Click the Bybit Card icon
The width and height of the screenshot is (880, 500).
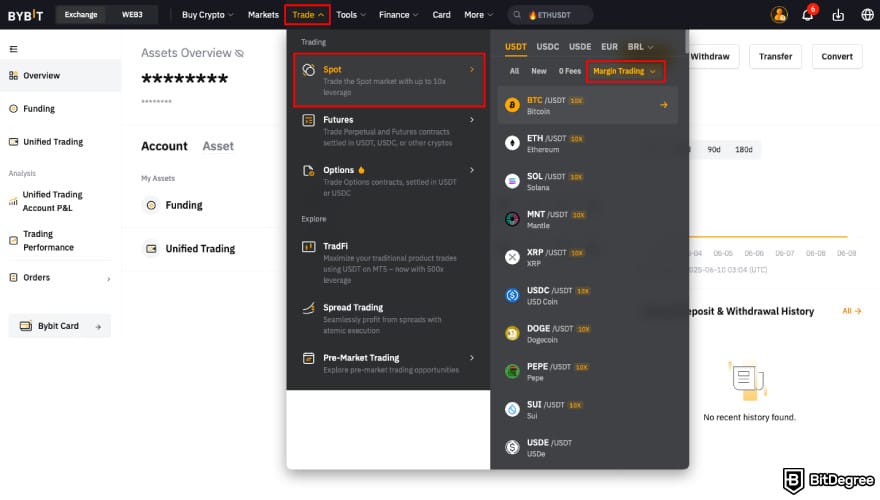click(x=26, y=326)
